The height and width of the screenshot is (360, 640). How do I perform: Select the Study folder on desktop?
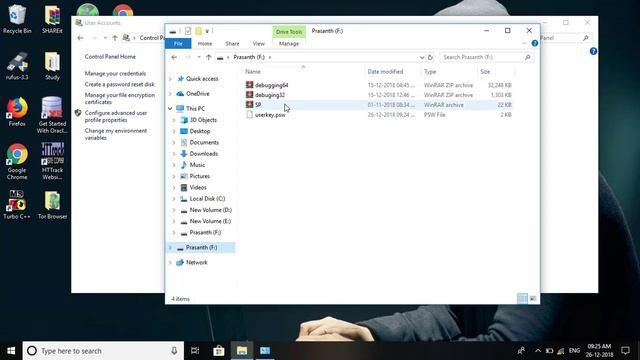(x=52, y=66)
